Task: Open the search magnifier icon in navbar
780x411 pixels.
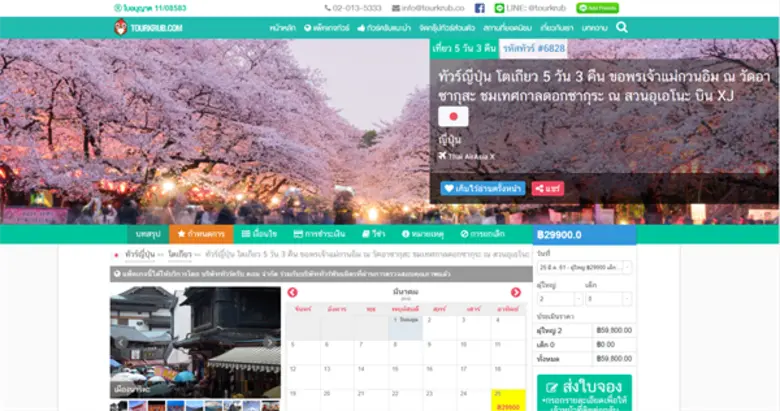Action: [622, 27]
